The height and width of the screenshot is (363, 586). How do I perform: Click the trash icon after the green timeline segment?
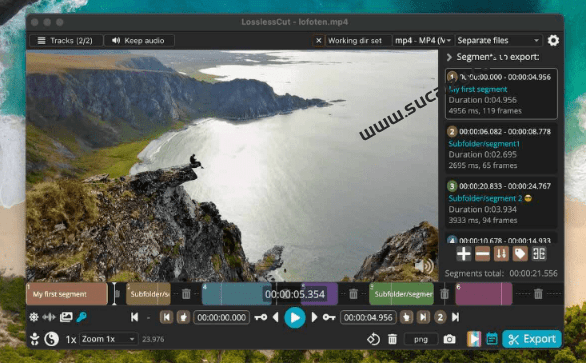(444, 294)
